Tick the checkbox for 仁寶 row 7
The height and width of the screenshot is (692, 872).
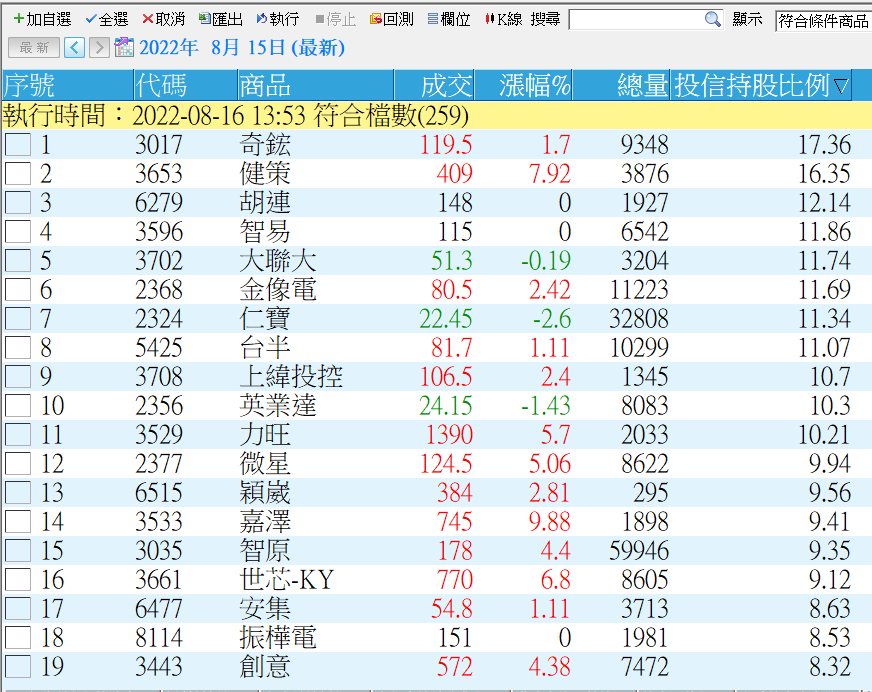click(x=18, y=319)
